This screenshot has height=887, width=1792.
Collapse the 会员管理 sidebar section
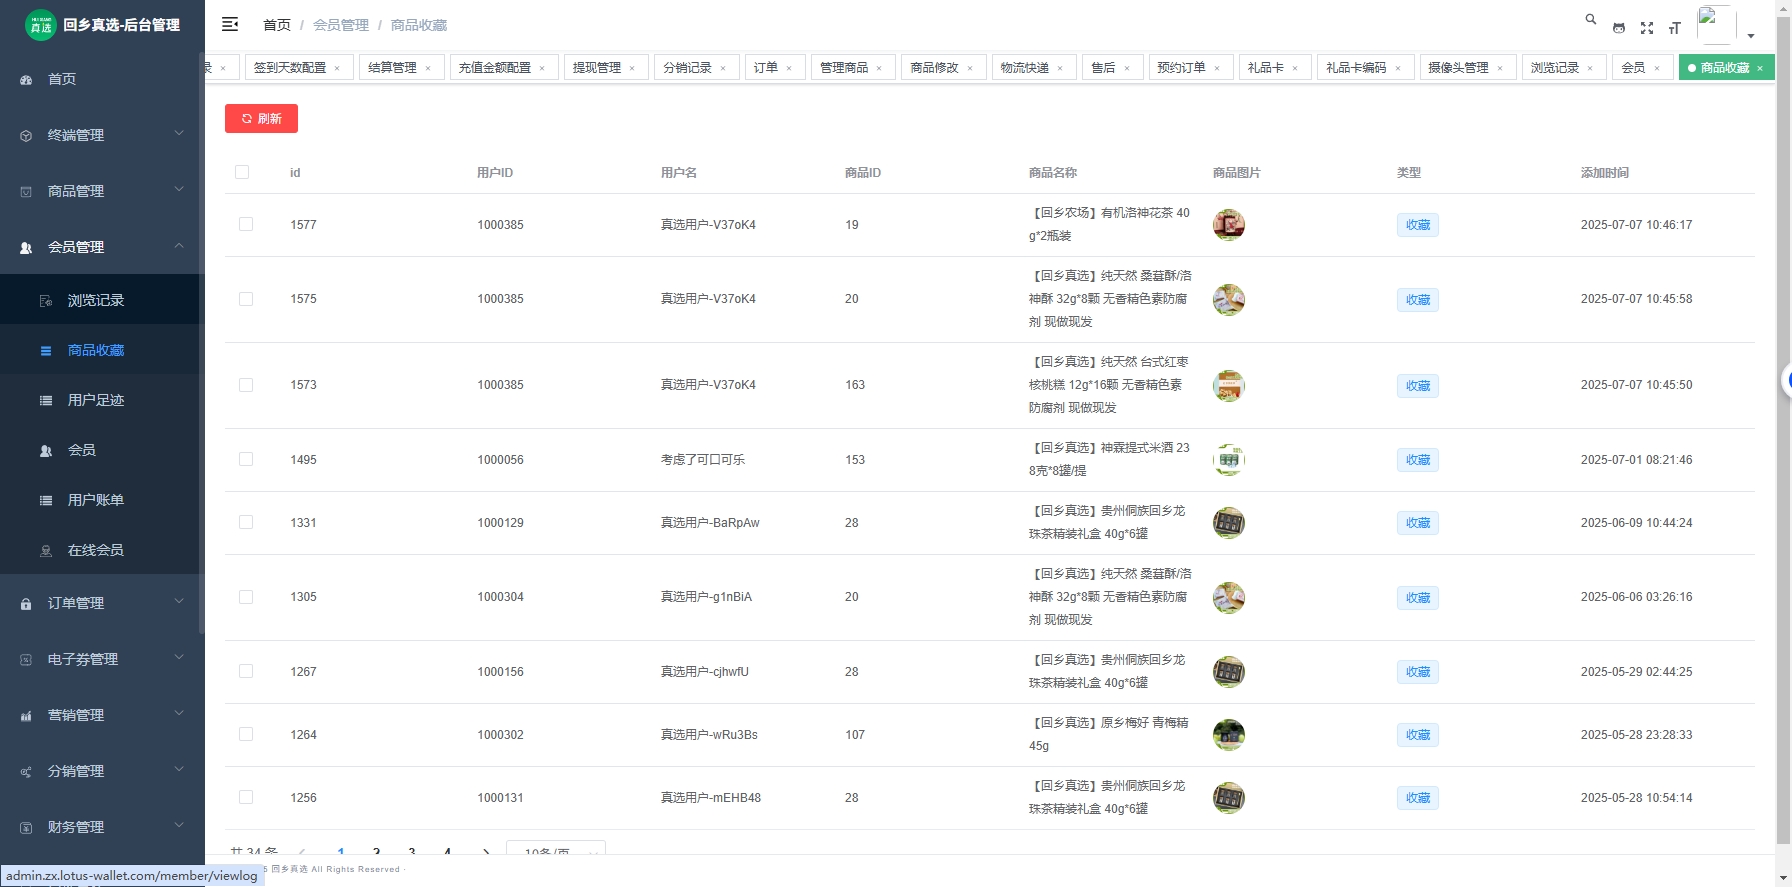pyautogui.click(x=100, y=247)
